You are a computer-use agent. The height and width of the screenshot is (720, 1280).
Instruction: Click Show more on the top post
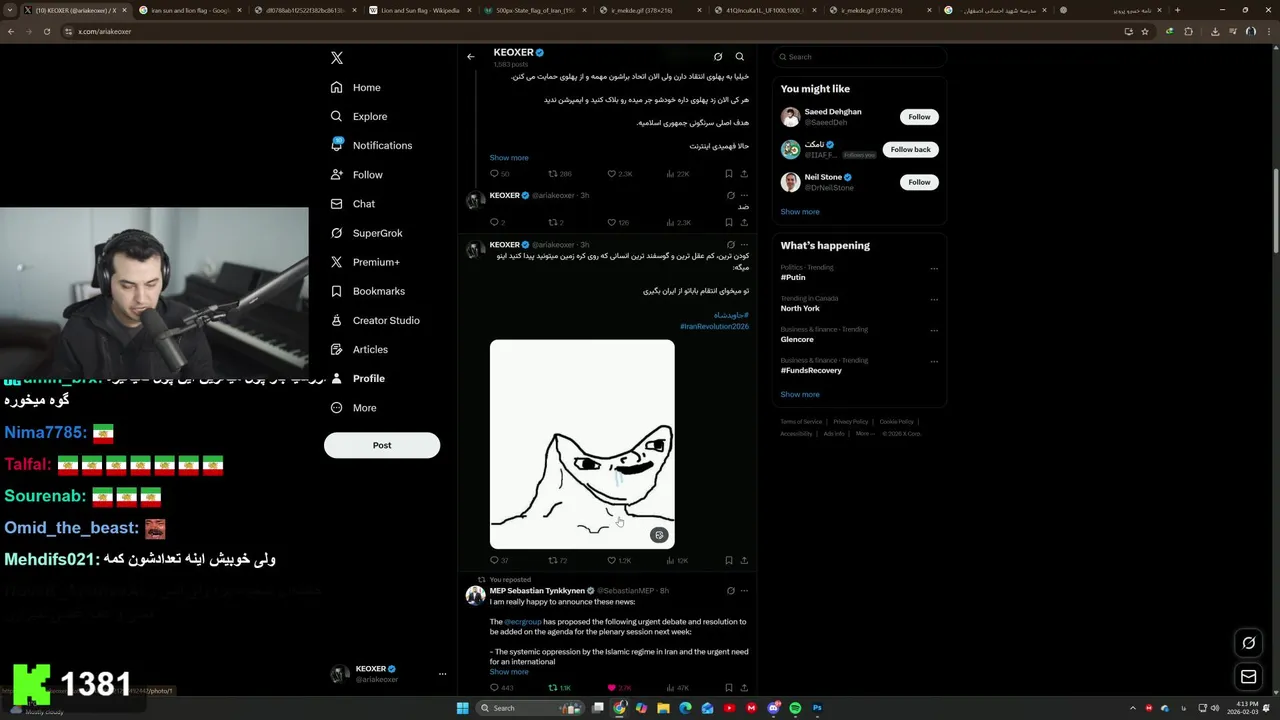coord(509,158)
